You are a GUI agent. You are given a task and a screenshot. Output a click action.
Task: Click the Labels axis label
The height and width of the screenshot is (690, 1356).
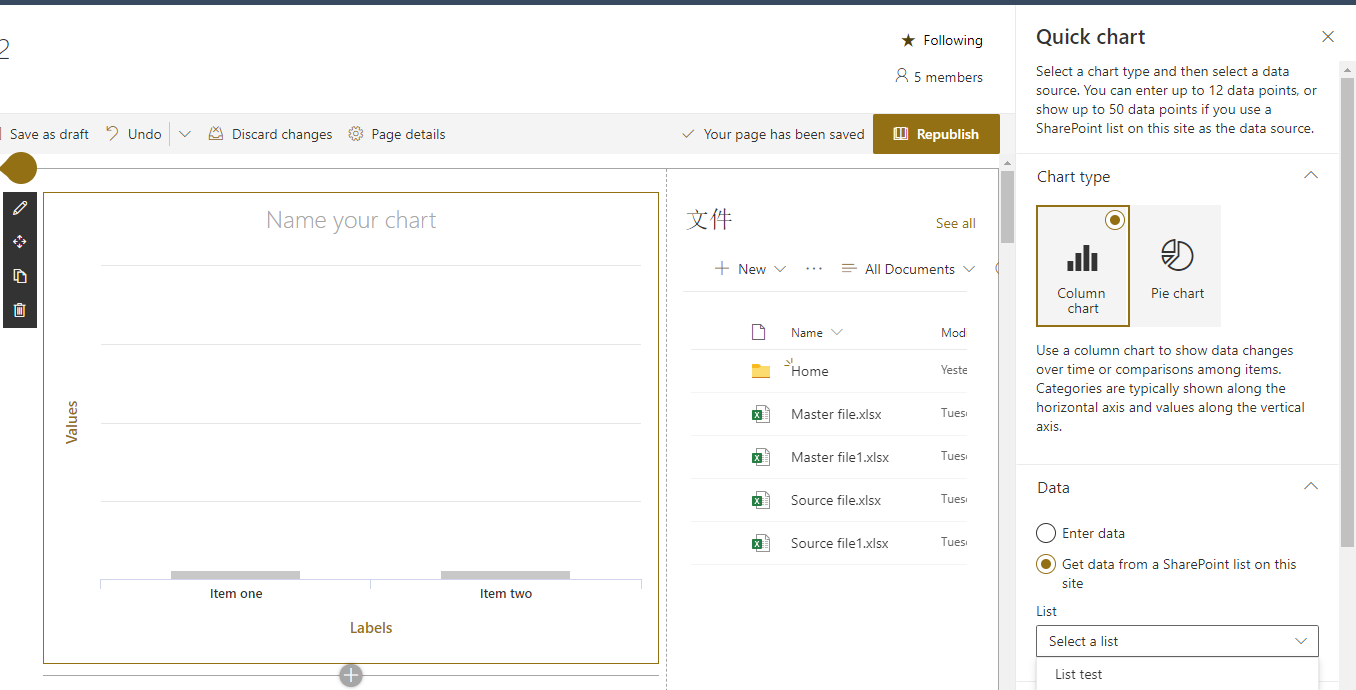click(371, 628)
